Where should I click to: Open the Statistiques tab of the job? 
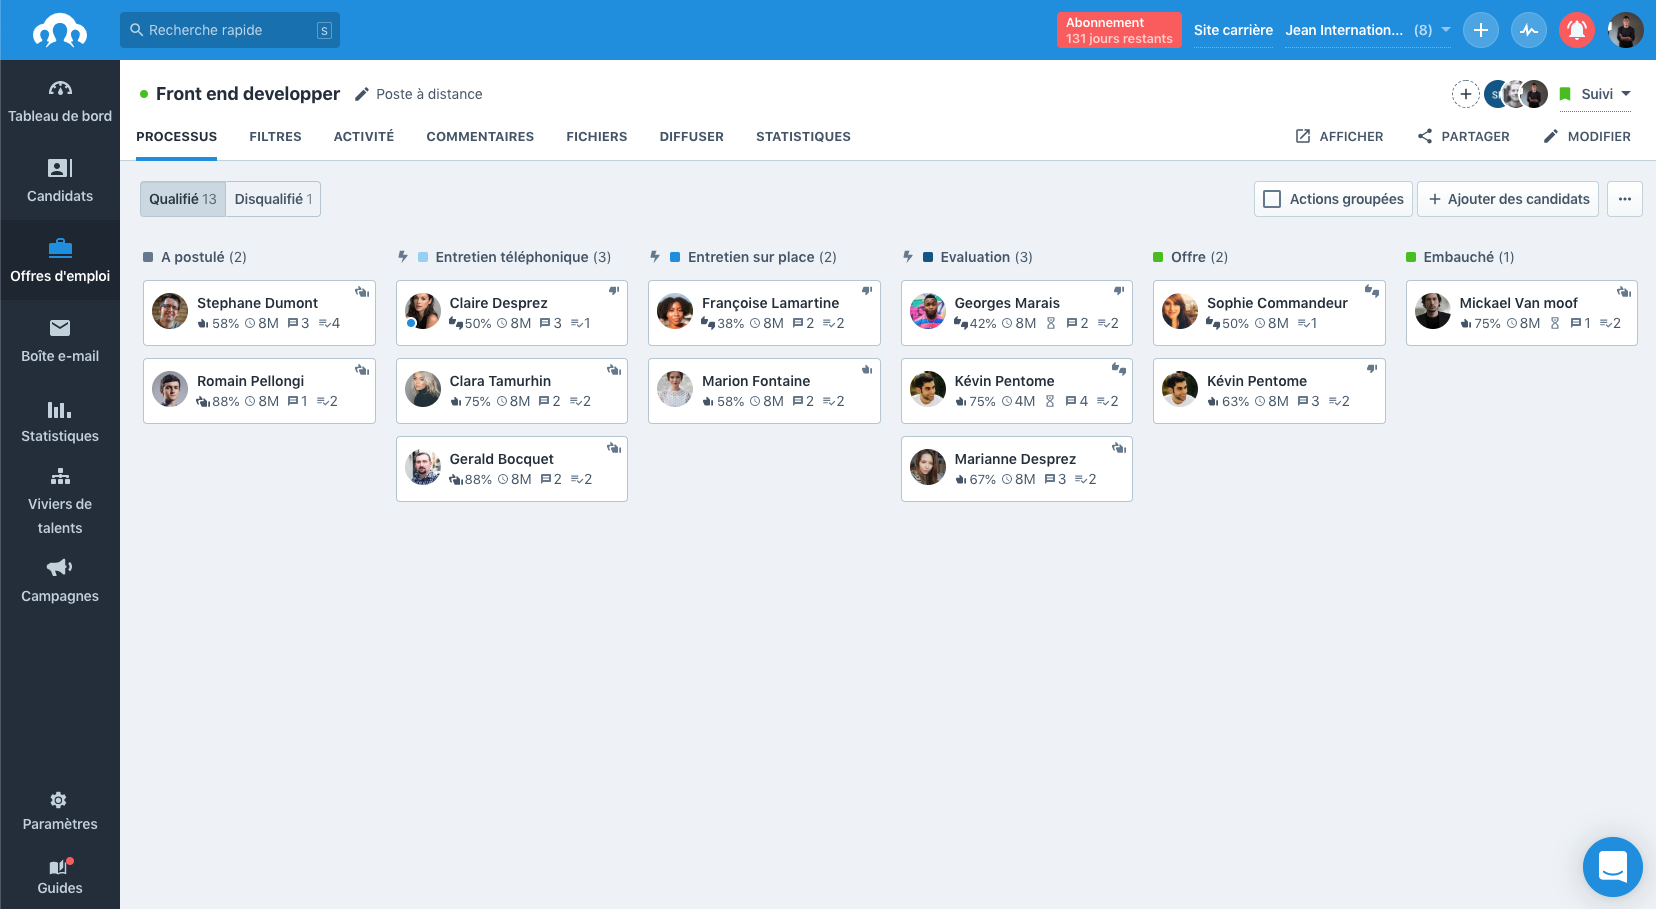803,136
